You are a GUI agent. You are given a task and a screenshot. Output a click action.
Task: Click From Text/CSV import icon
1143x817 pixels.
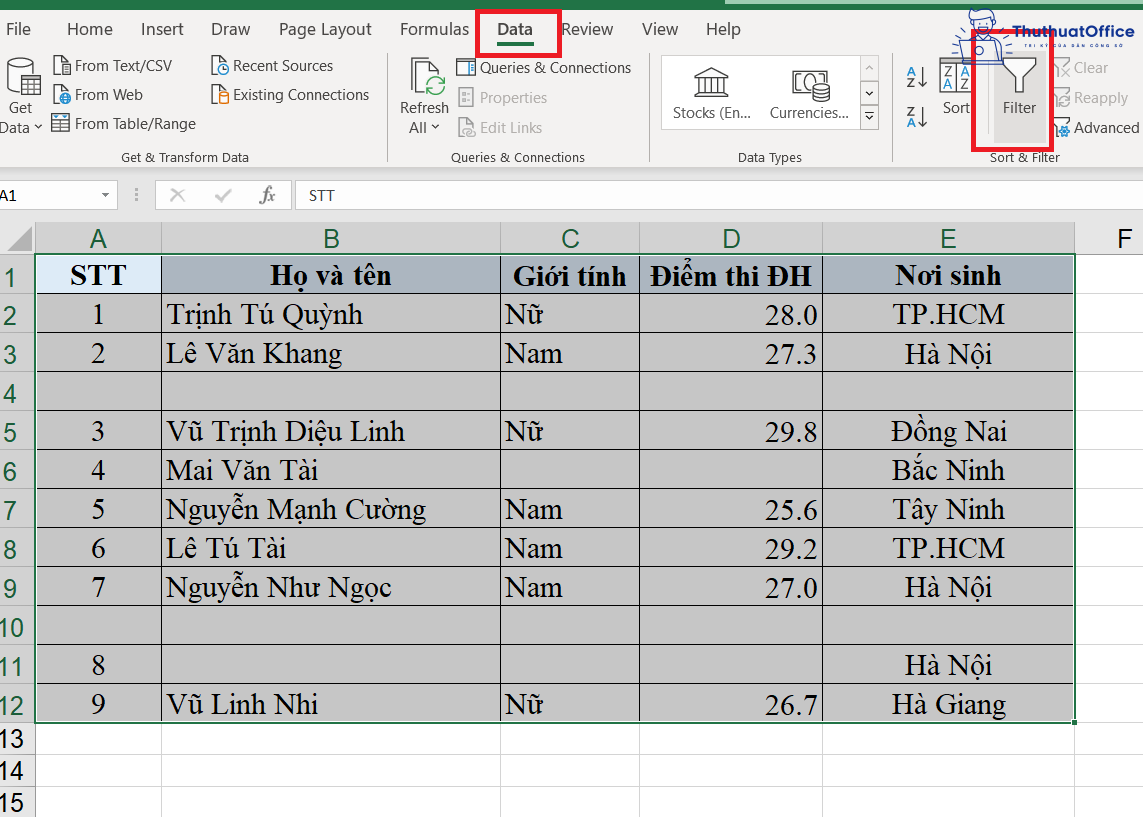tap(62, 66)
